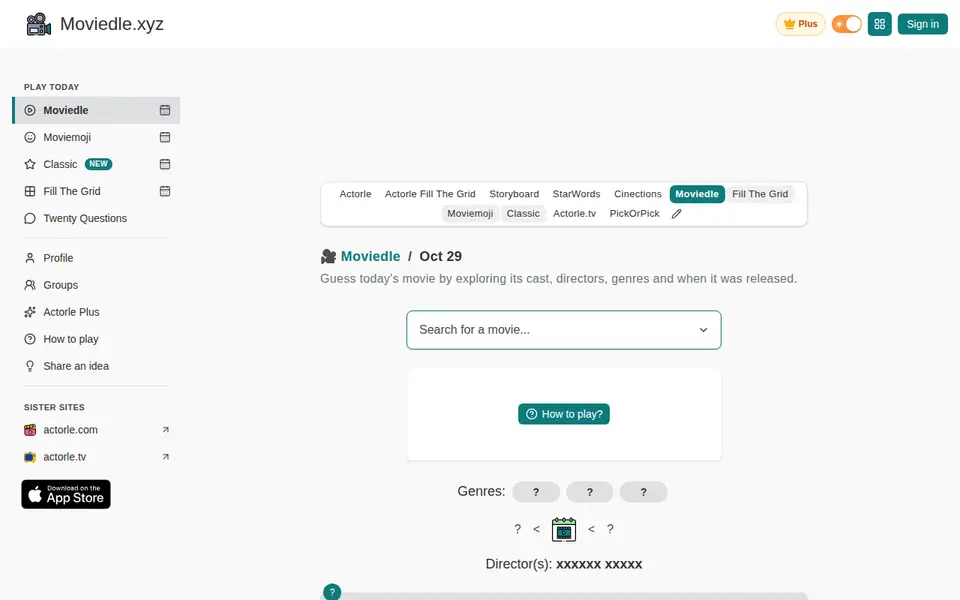Click the first hidden genre pill
The height and width of the screenshot is (600, 960).
coord(536,492)
